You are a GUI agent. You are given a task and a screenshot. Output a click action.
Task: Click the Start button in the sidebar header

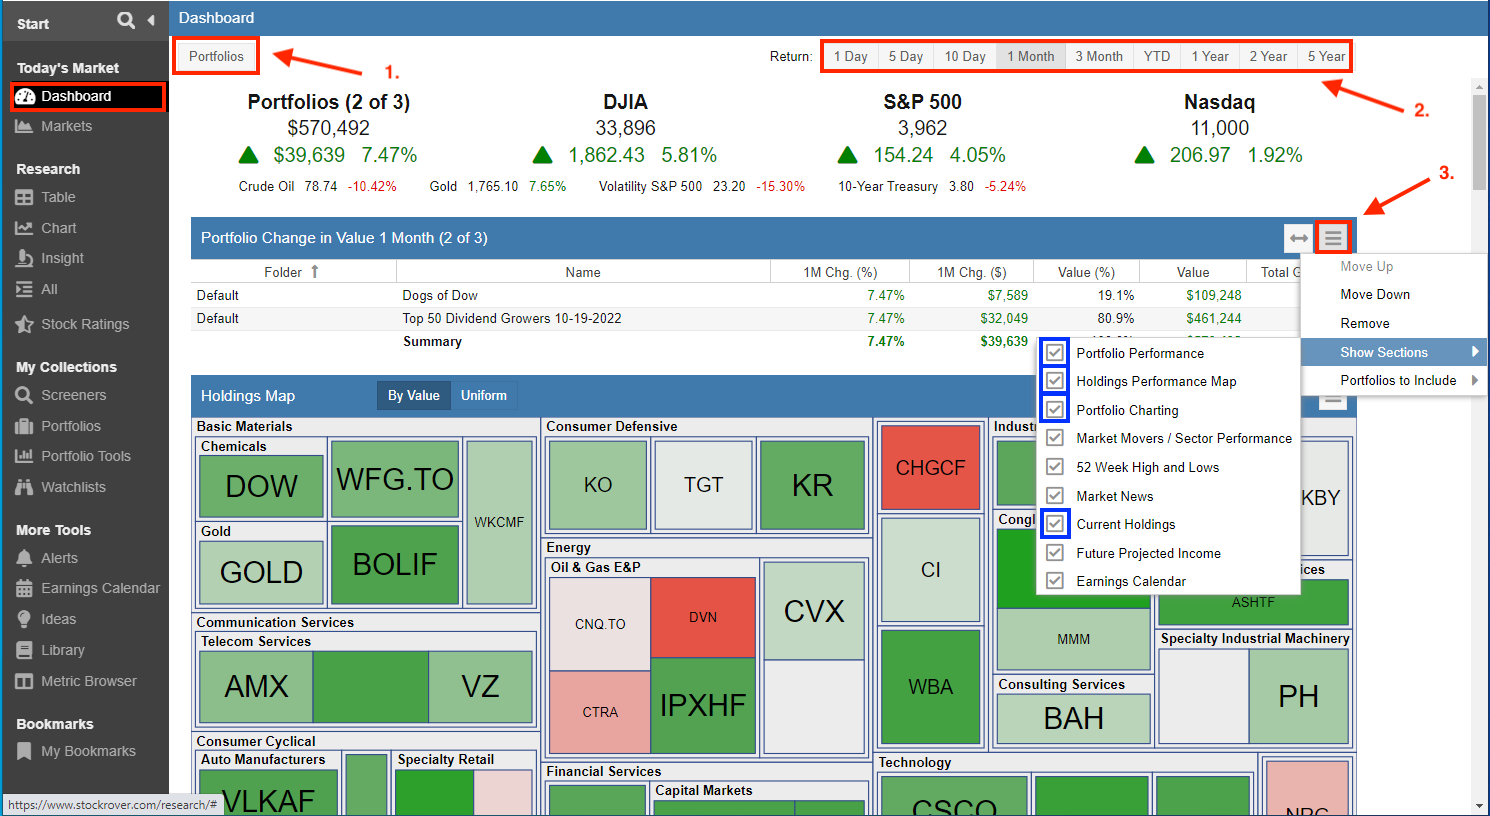33,23
